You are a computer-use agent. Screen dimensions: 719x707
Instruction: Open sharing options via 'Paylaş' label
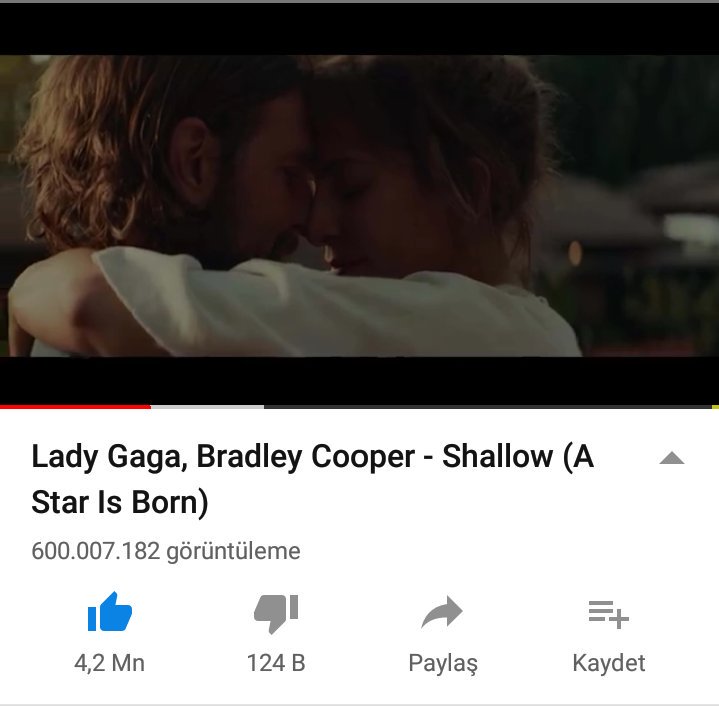(443, 664)
